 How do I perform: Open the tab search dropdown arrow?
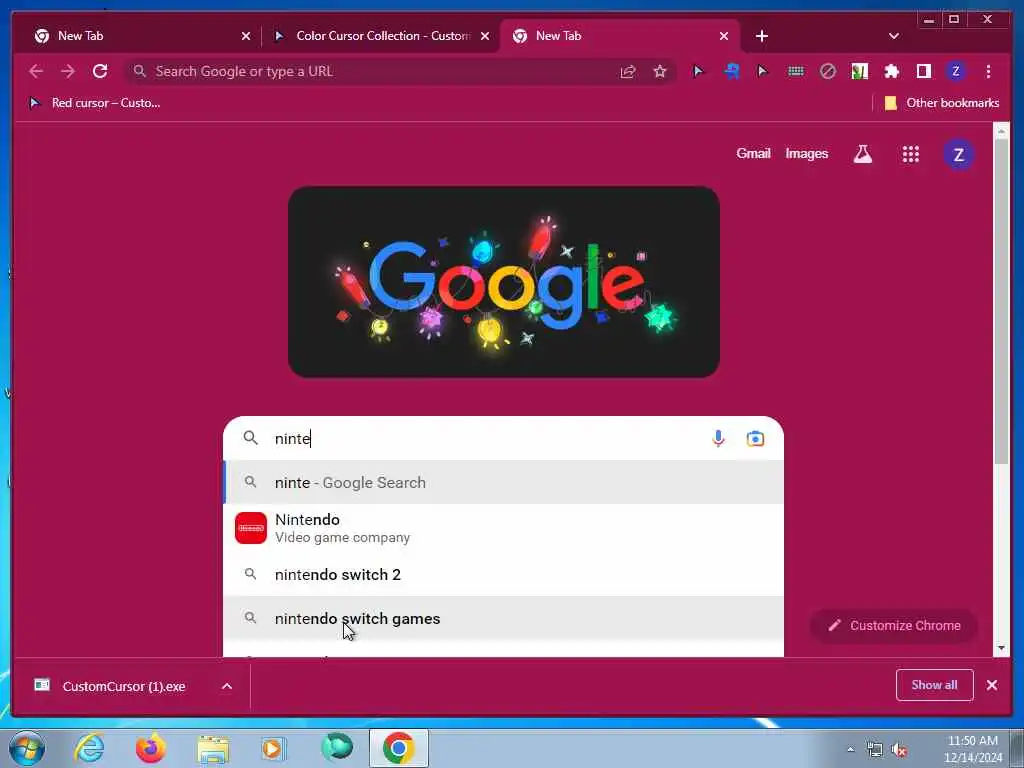893,36
